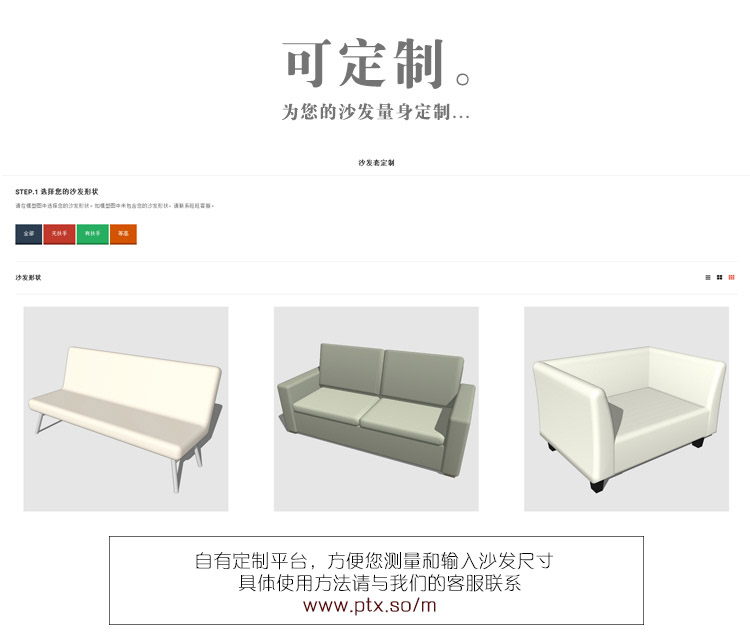Click the 沙发形状 section label
Image resolution: width=750 pixels, height=643 pixels.
pos(28,277)
